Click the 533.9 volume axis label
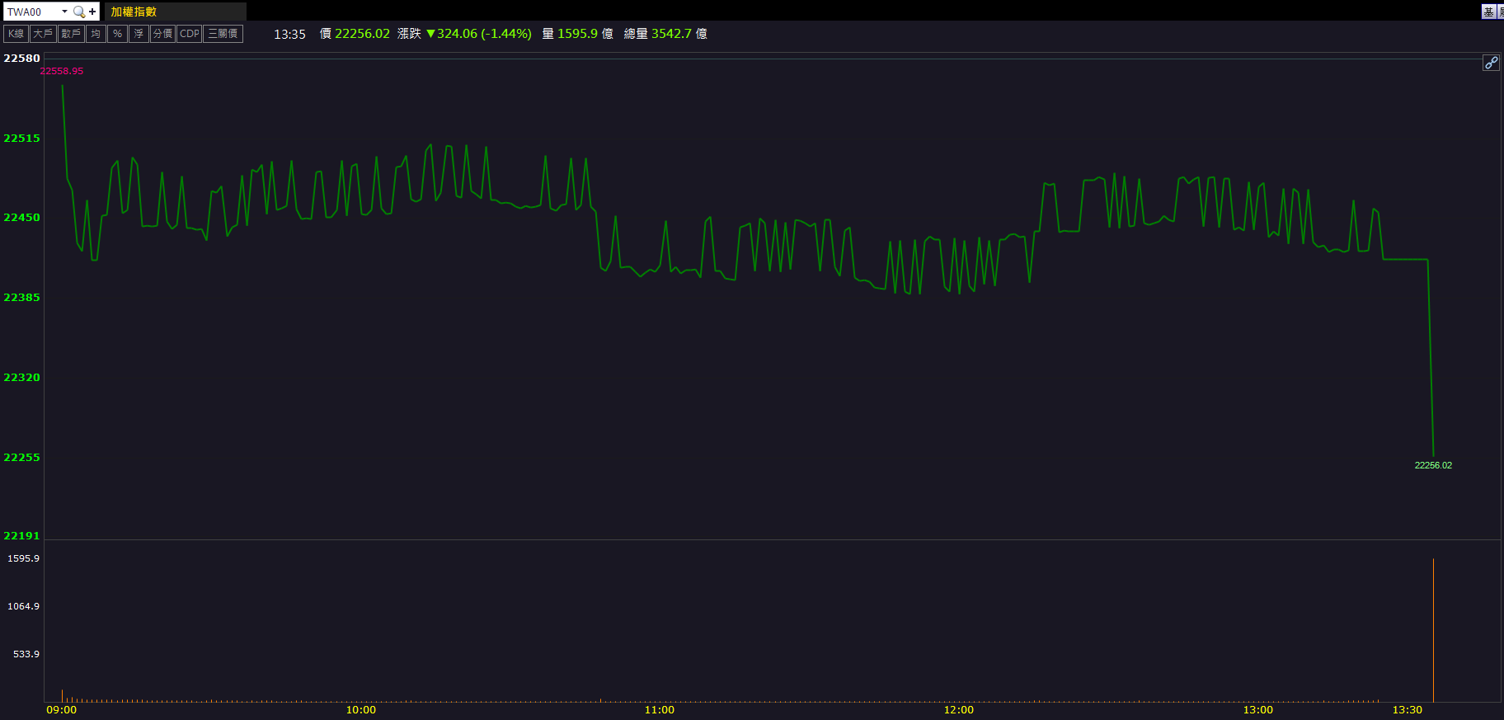1504x720 pixels. pos(26,654)
